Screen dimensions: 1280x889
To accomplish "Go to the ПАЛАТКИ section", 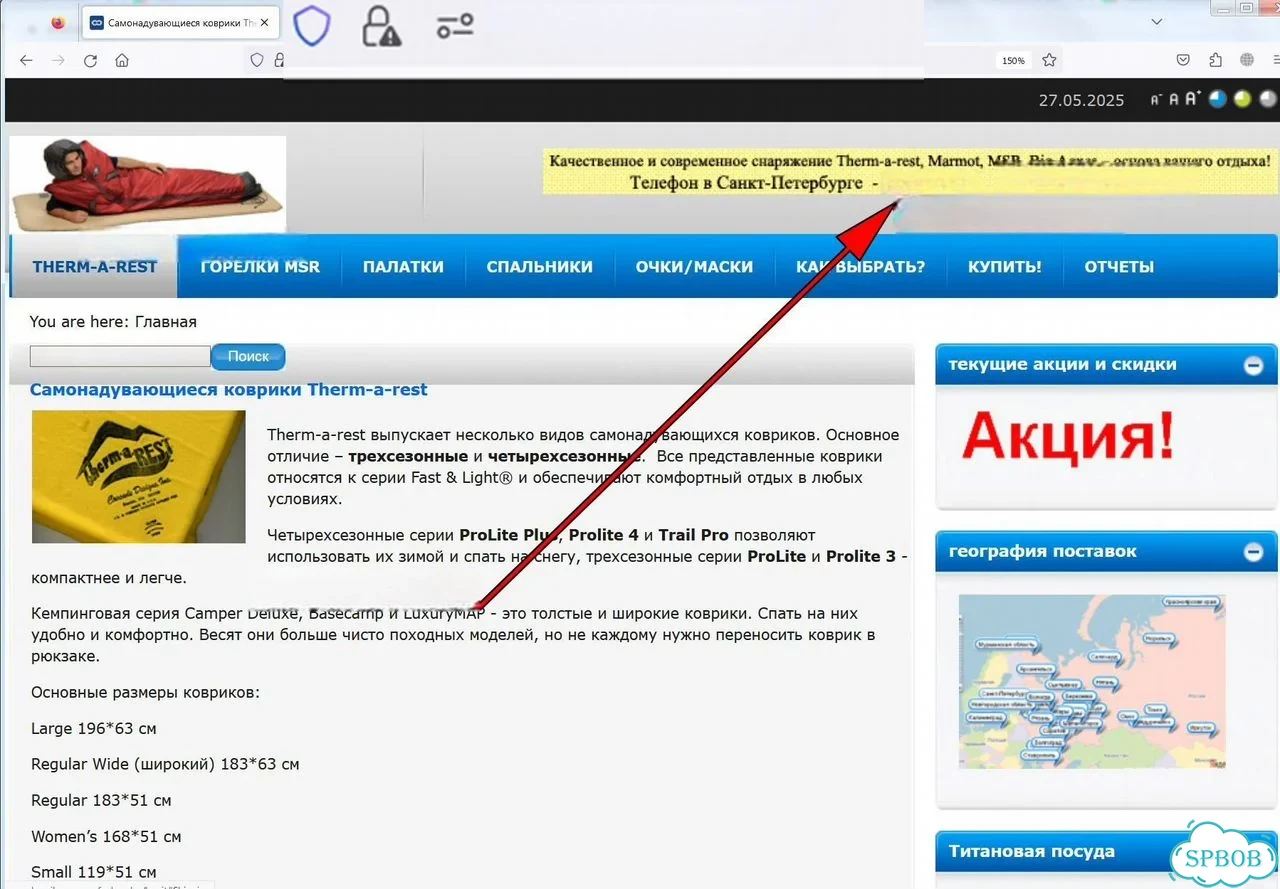I will click(403, 267).
